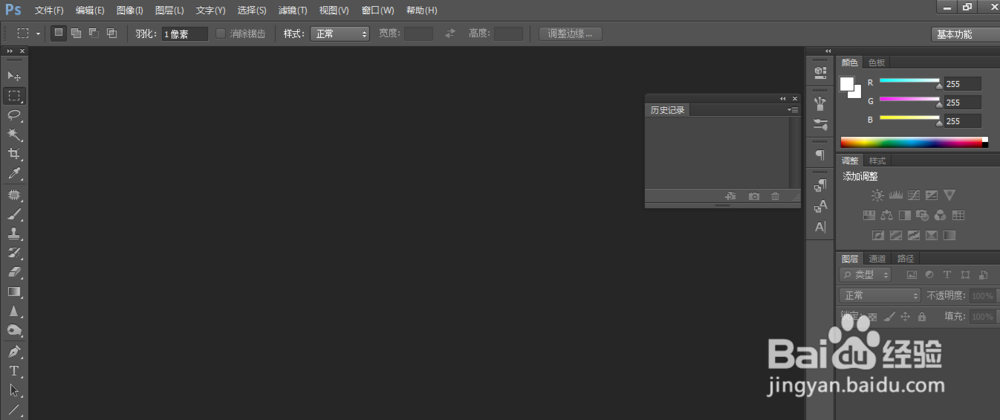
Task: Click the R color slider
Action: pyautogui.click(x=909, y=80)
